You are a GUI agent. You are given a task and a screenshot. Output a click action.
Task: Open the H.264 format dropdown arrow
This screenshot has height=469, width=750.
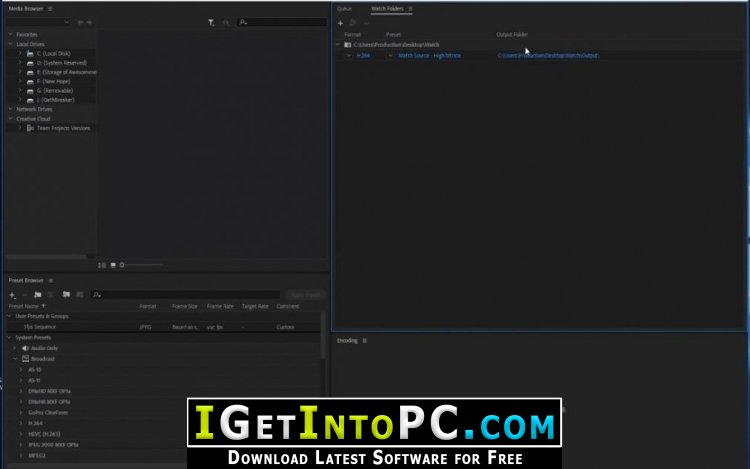pyautogui.click(x=349, y=56)
